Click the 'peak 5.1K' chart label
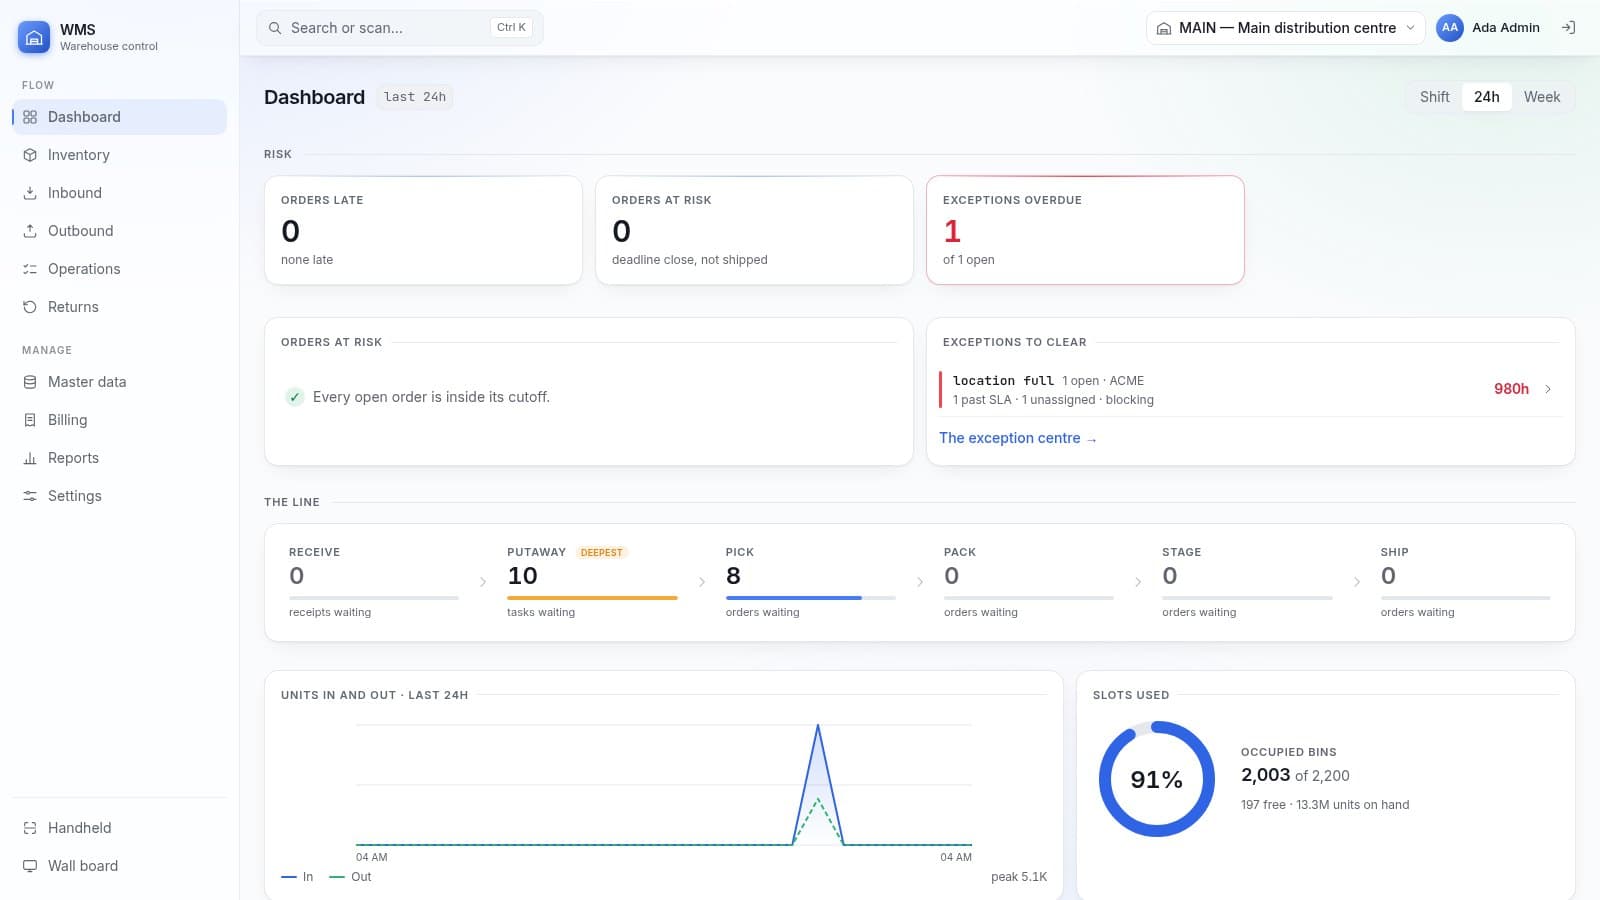Screen dimensions: 1600x900 click(1019, 877)
